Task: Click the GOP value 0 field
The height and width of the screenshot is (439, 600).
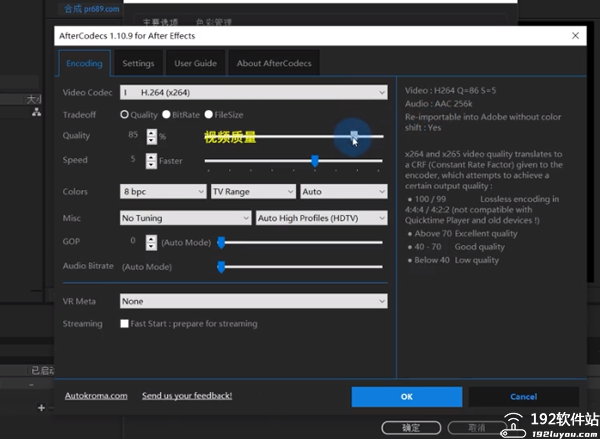Action: tap(133, 240)
